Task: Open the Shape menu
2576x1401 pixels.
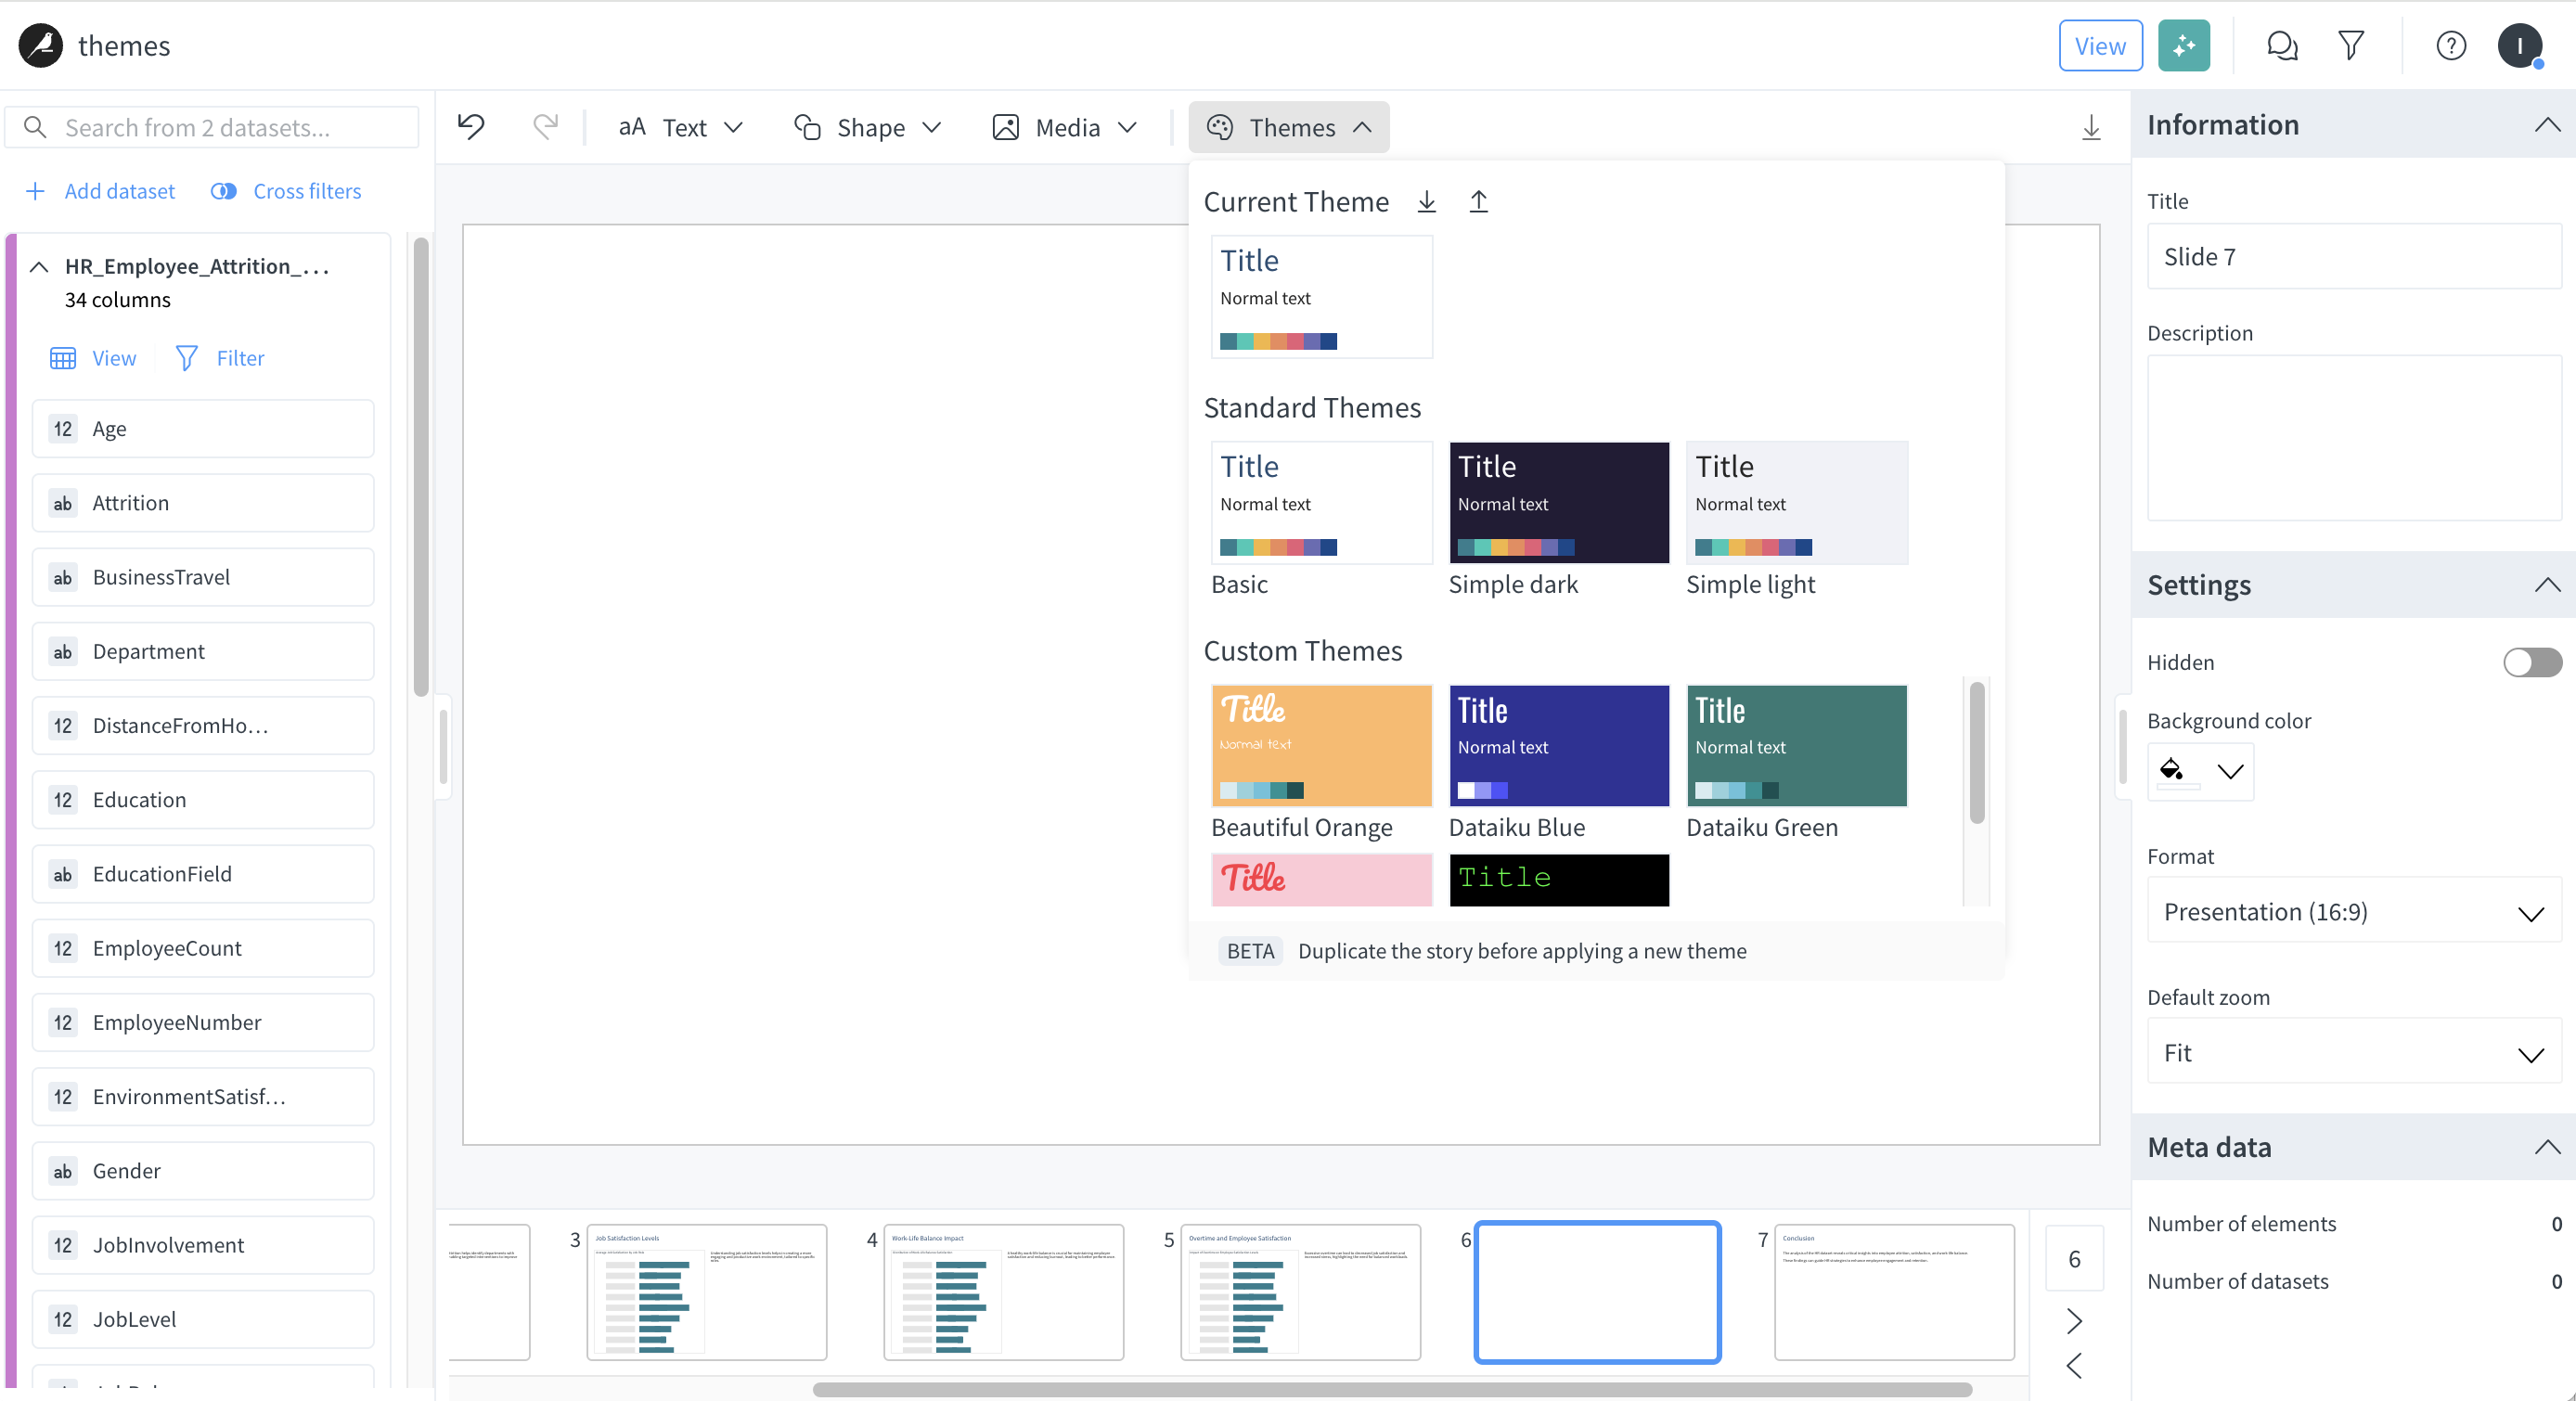Action: pos(868,128)
